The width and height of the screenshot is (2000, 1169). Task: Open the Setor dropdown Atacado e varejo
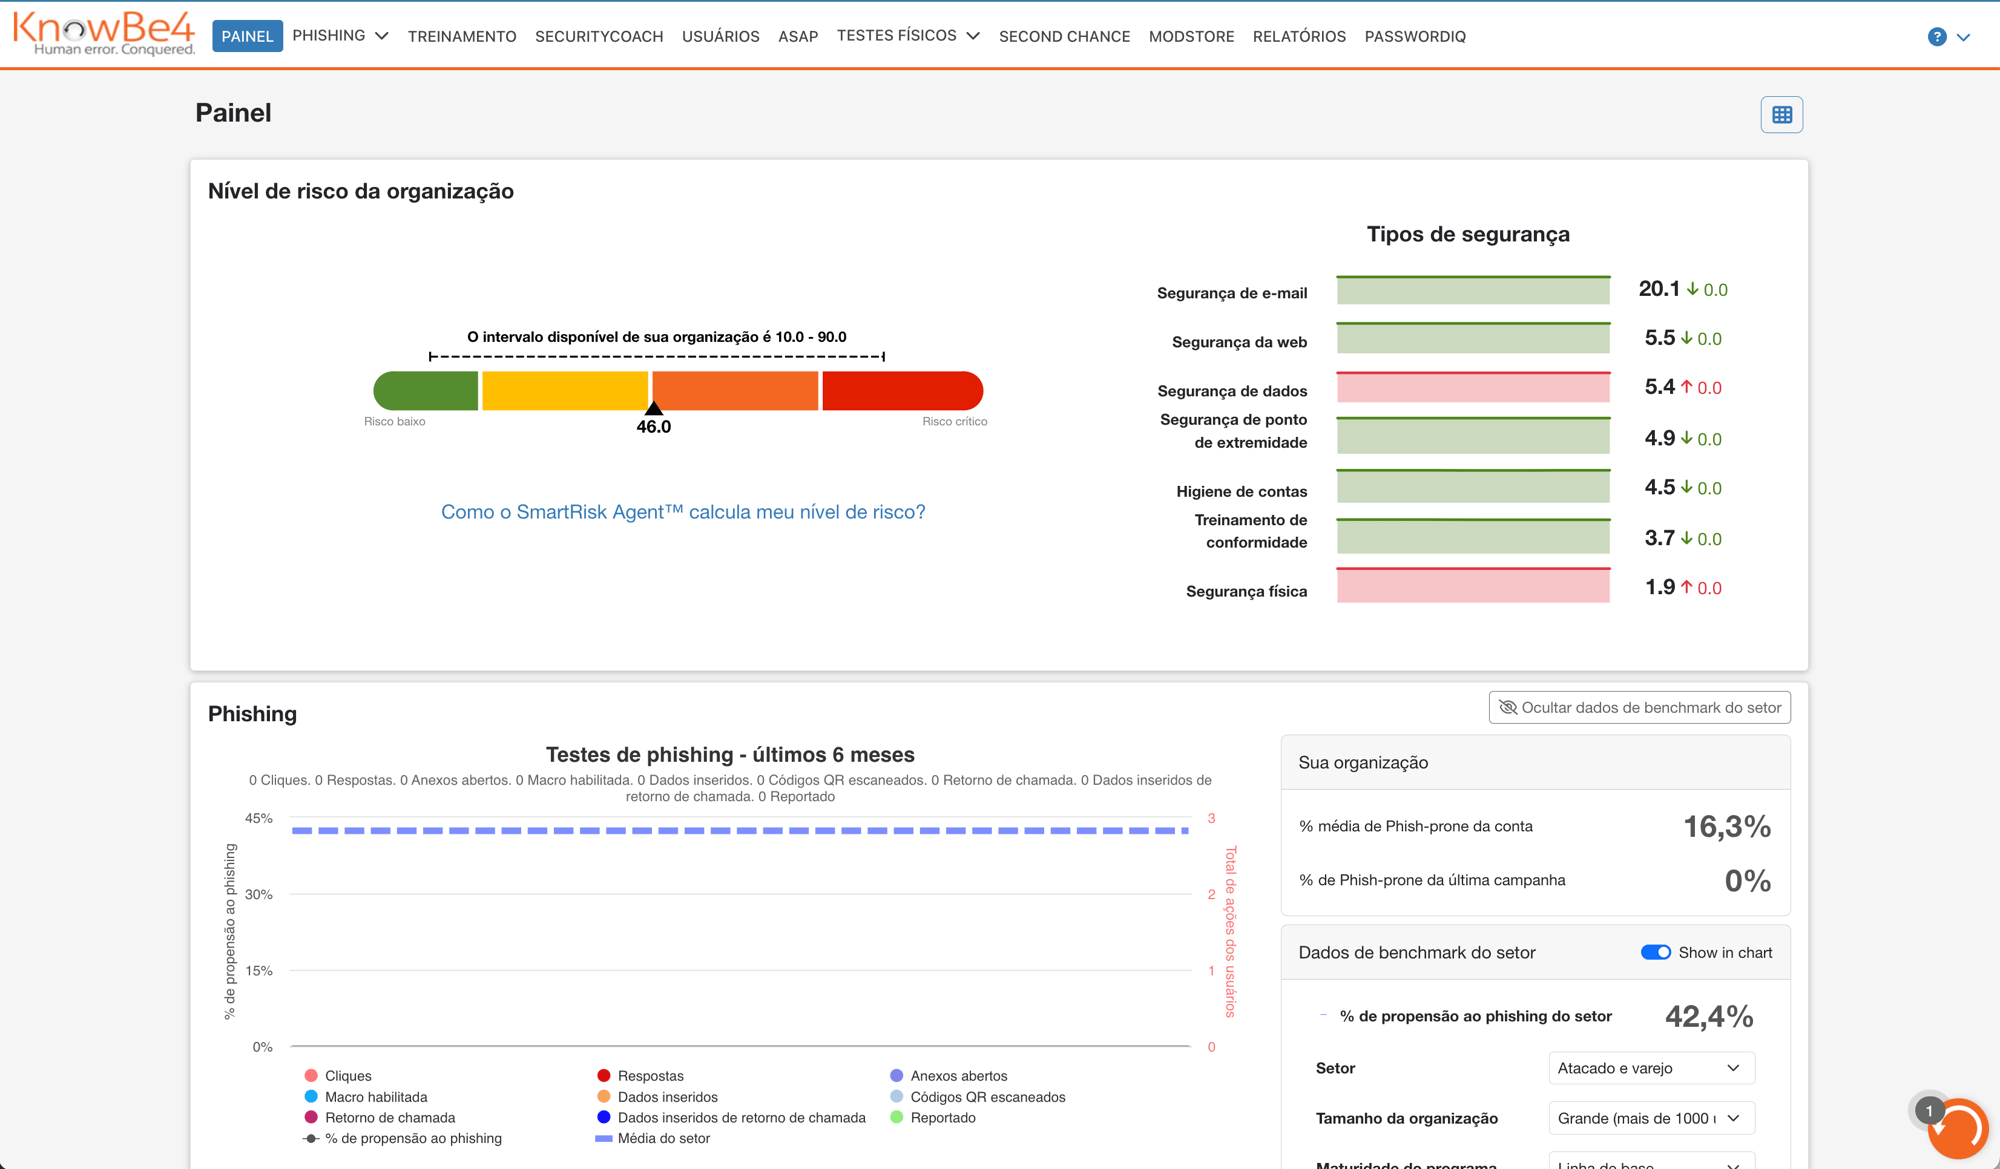tap(1650, 1068)
